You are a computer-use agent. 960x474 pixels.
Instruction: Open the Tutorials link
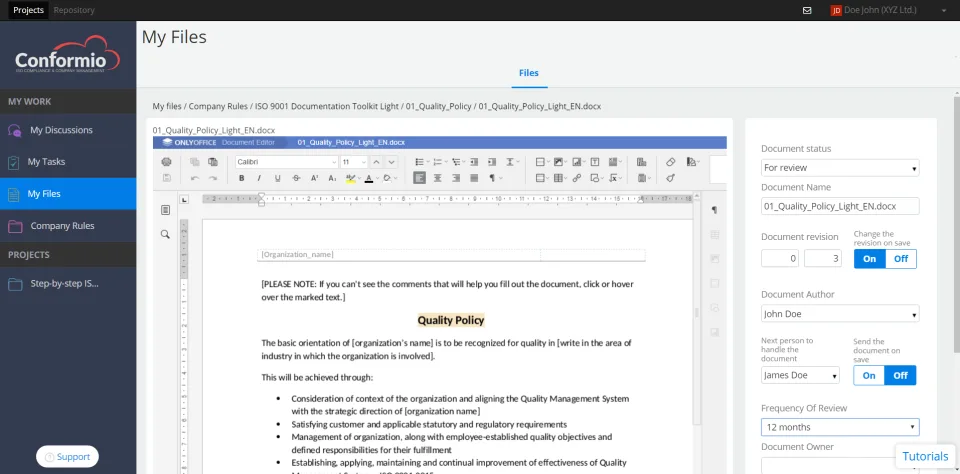[925, 456]
